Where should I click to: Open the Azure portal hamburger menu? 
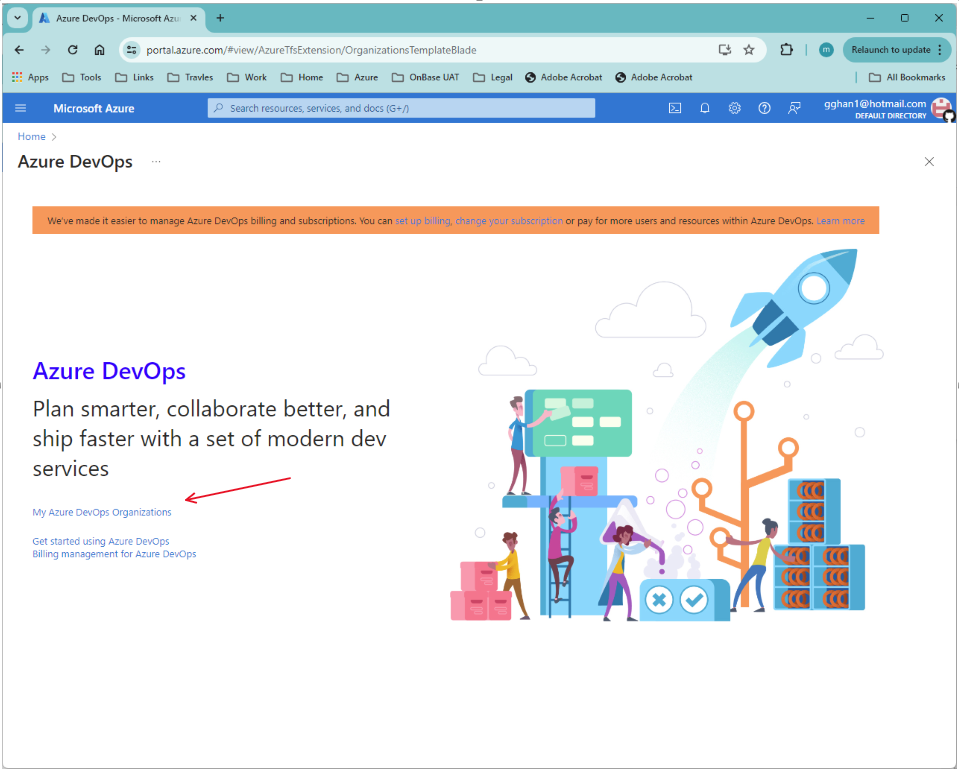coord(20,108)
